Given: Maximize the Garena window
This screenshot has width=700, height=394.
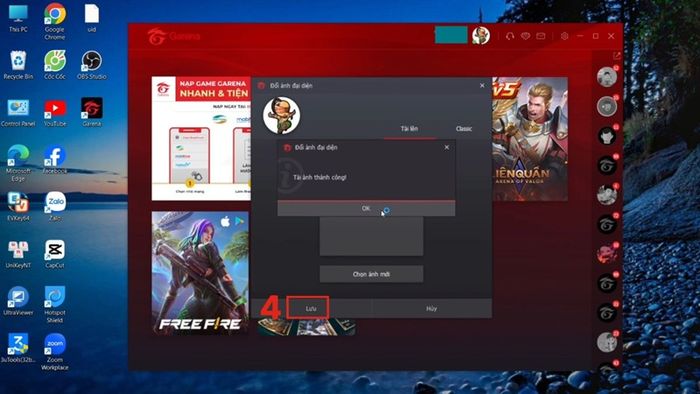Looking at the screenshot, I should [596, 36].
